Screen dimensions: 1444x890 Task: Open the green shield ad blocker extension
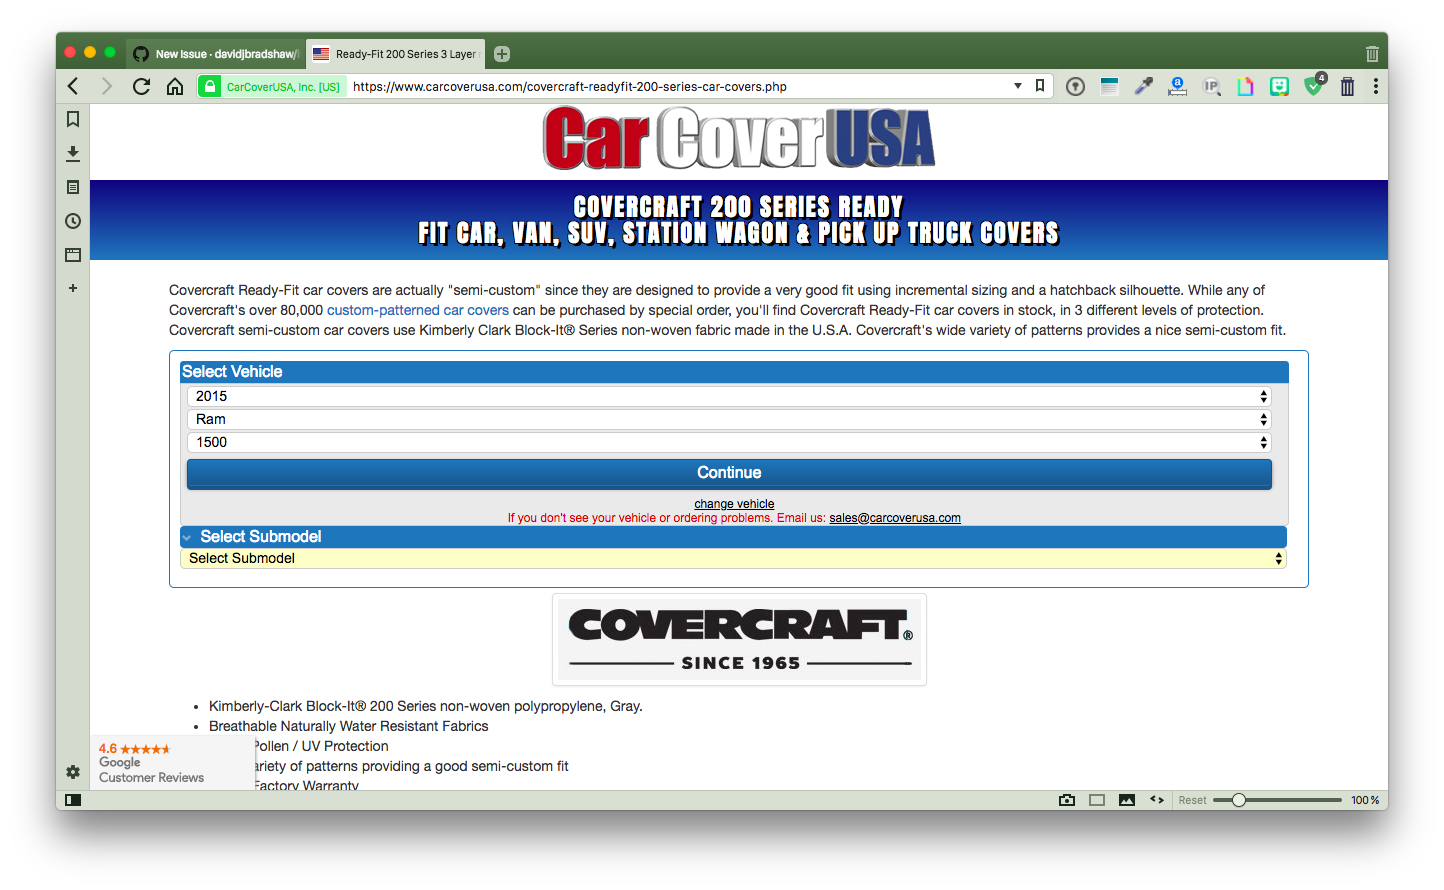point(1314,86)
